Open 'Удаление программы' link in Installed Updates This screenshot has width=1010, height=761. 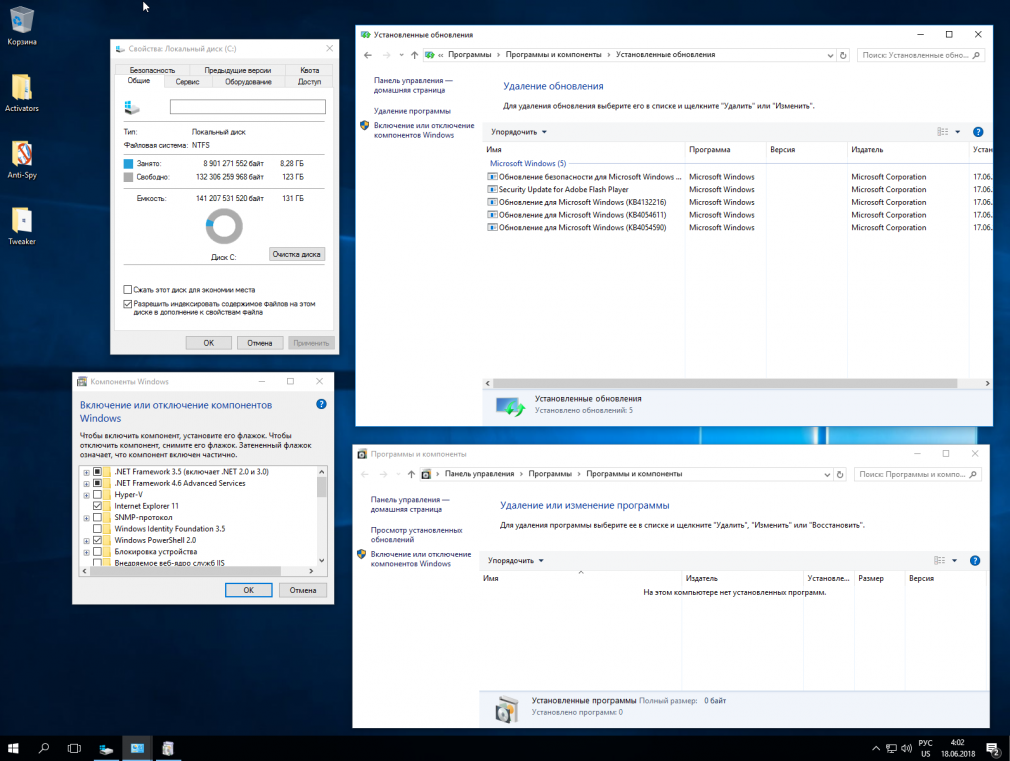tap(412, 111)
